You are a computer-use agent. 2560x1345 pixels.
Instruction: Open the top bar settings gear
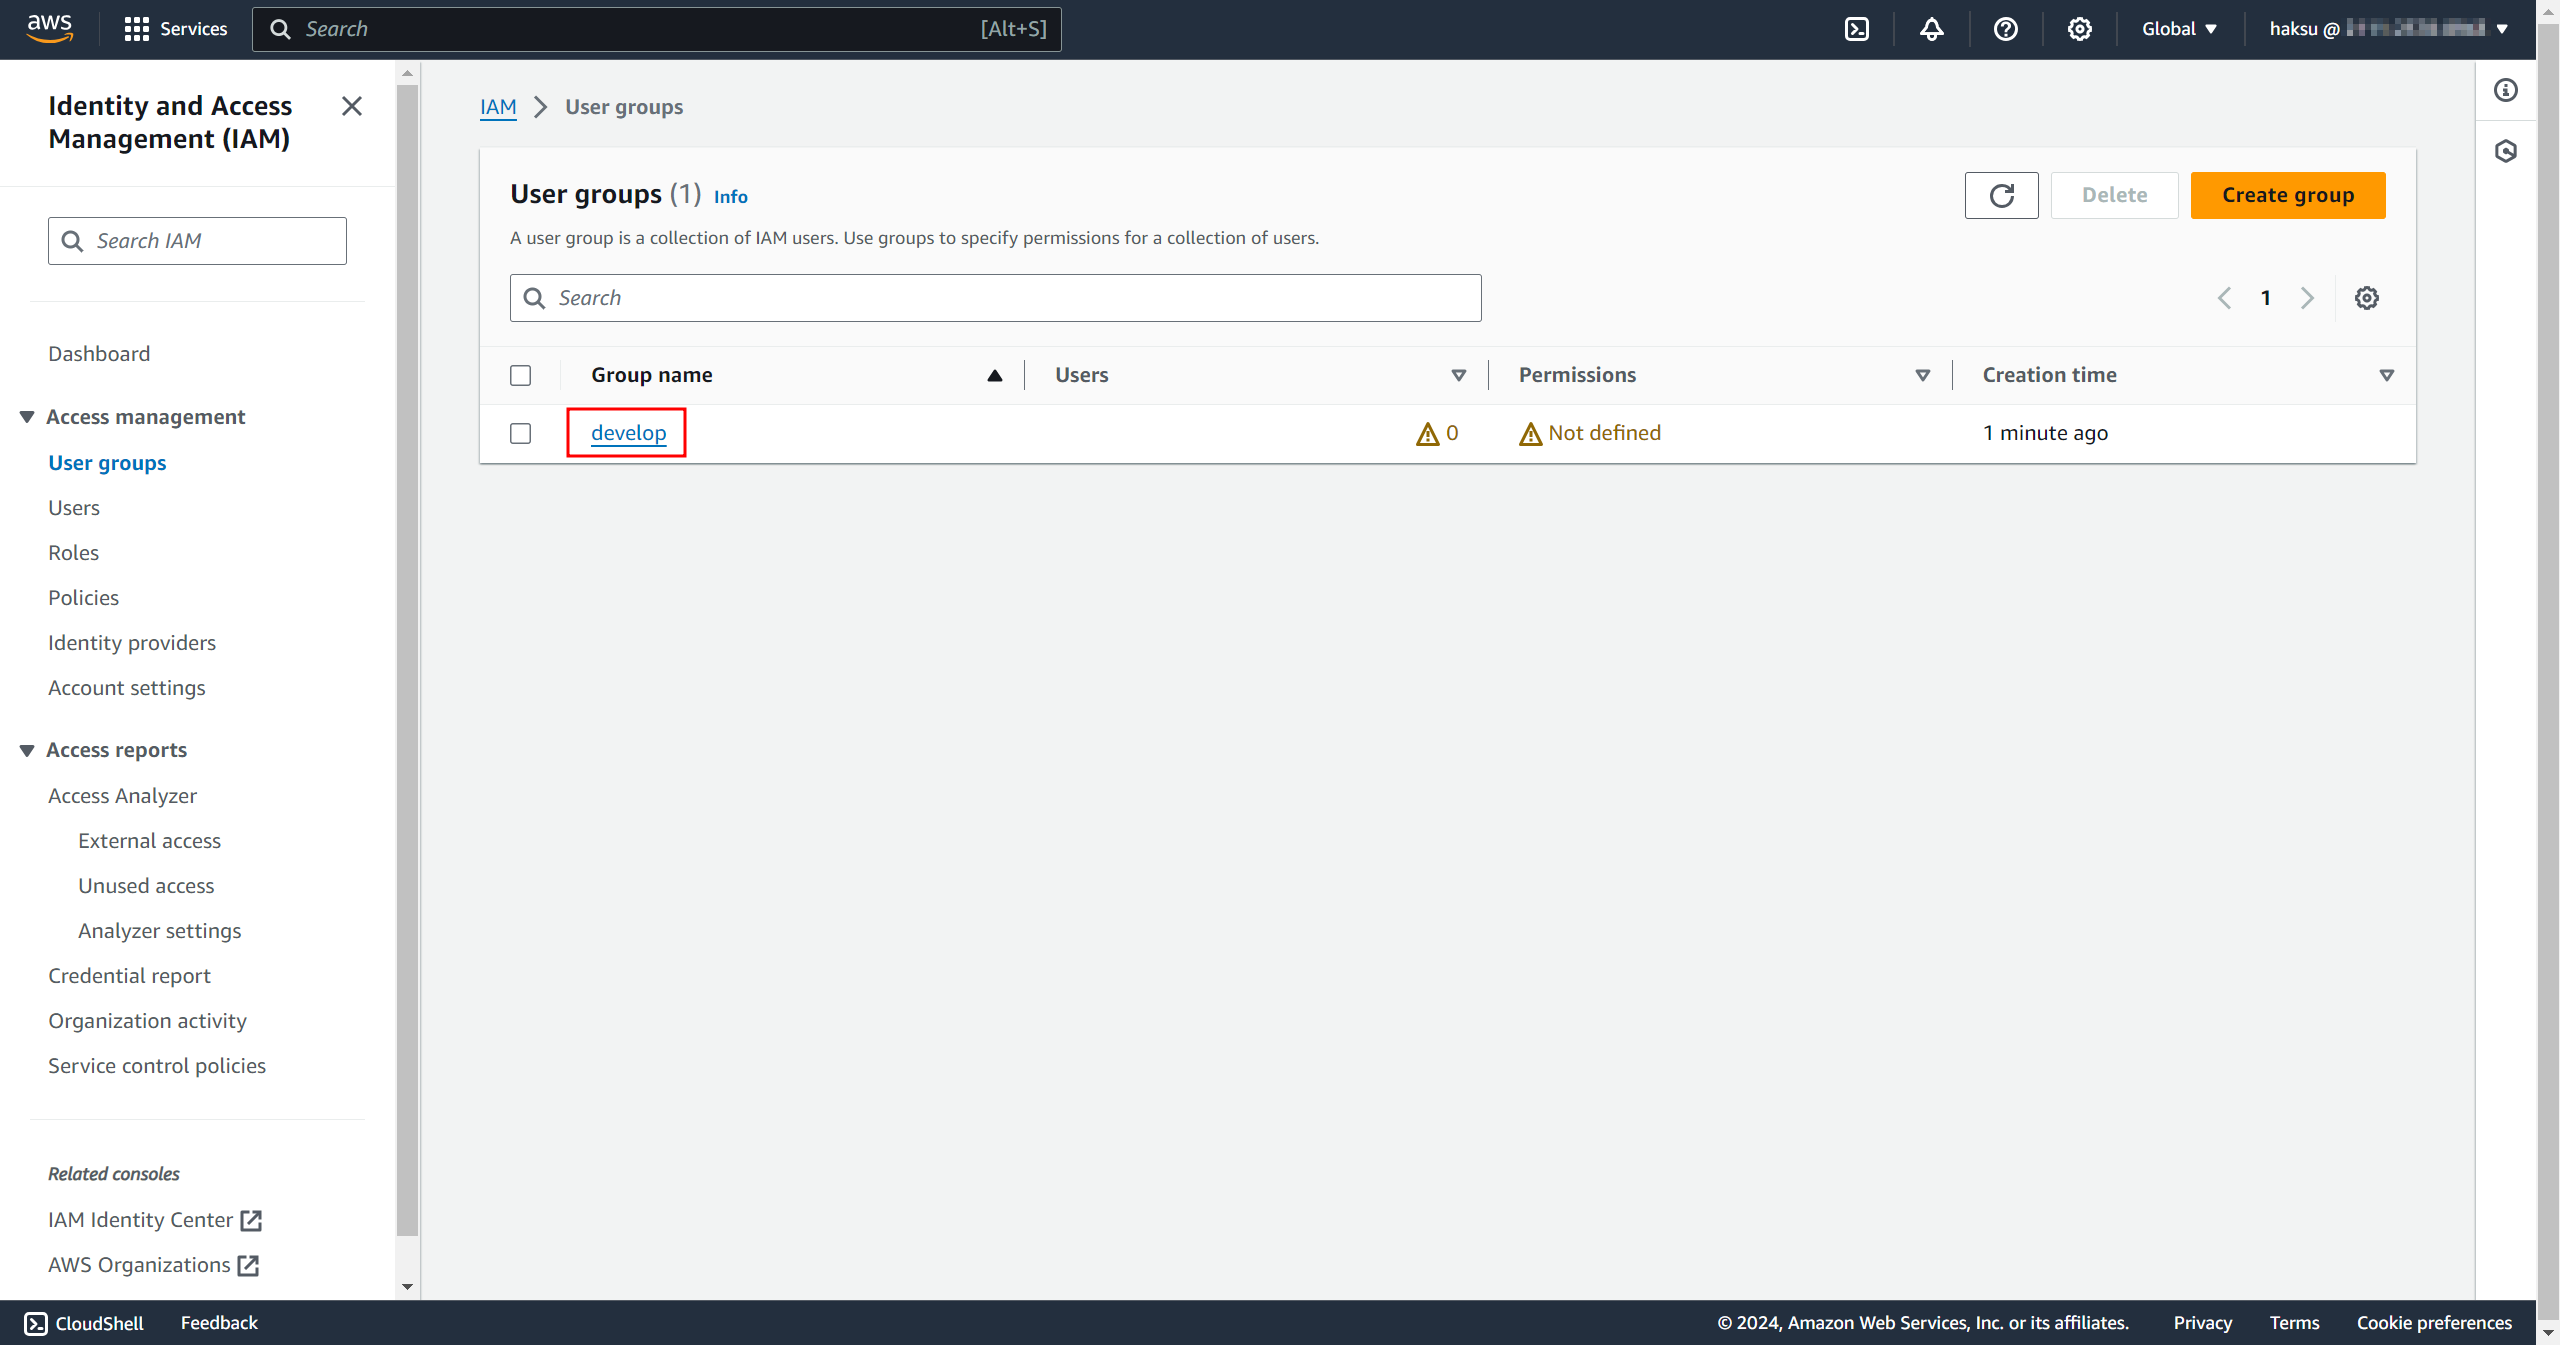pyautogui.click(x=2079, y=29)
